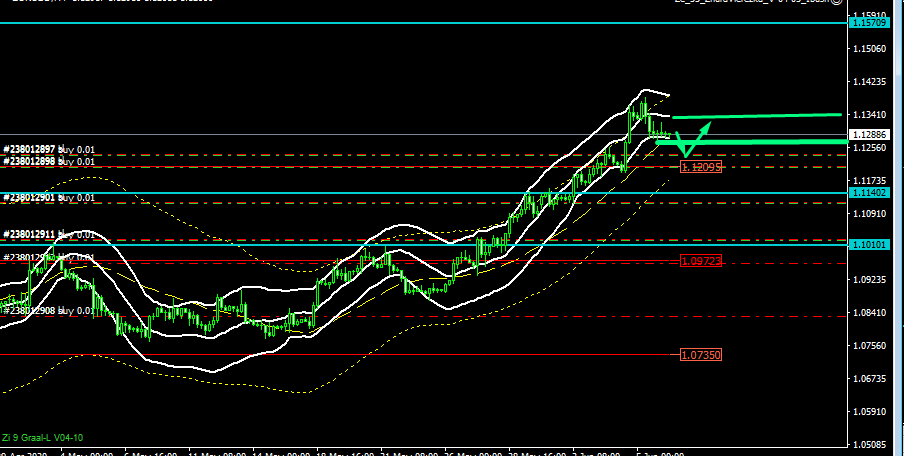Click 1.06735 on the price scale
Screen dimensions: 904x456
point(869,378)
